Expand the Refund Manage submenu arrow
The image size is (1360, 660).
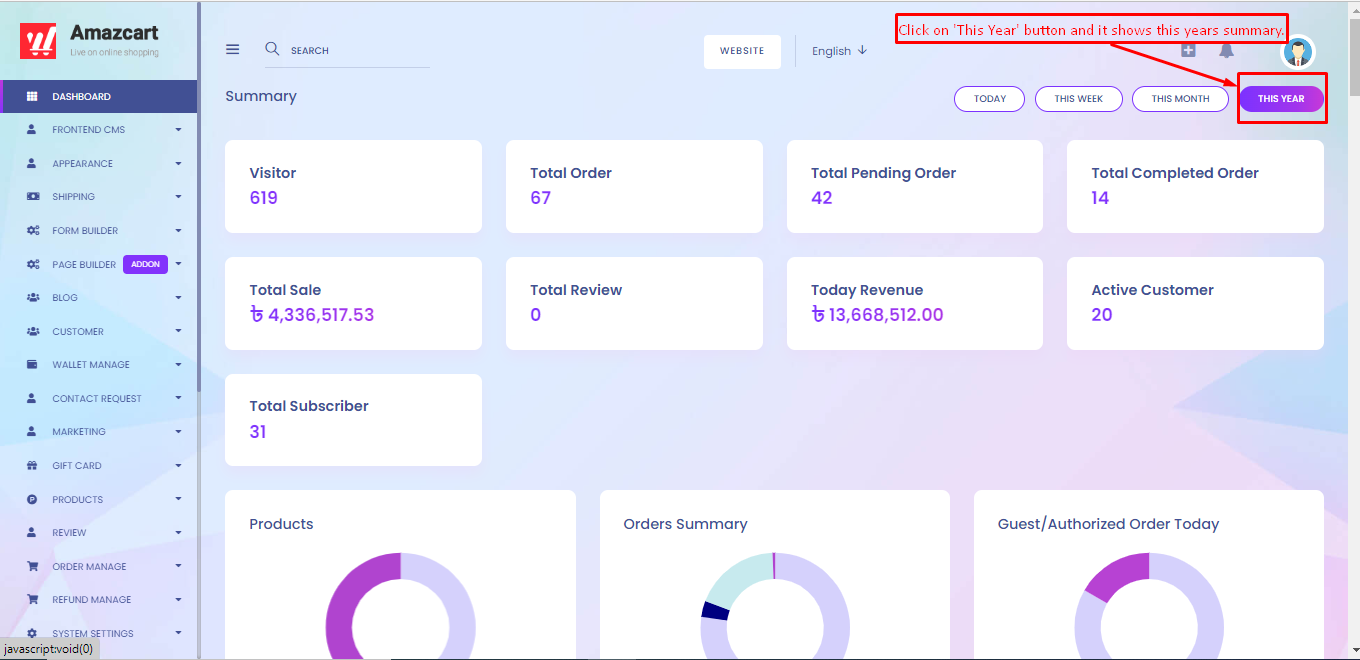(178, 600)
